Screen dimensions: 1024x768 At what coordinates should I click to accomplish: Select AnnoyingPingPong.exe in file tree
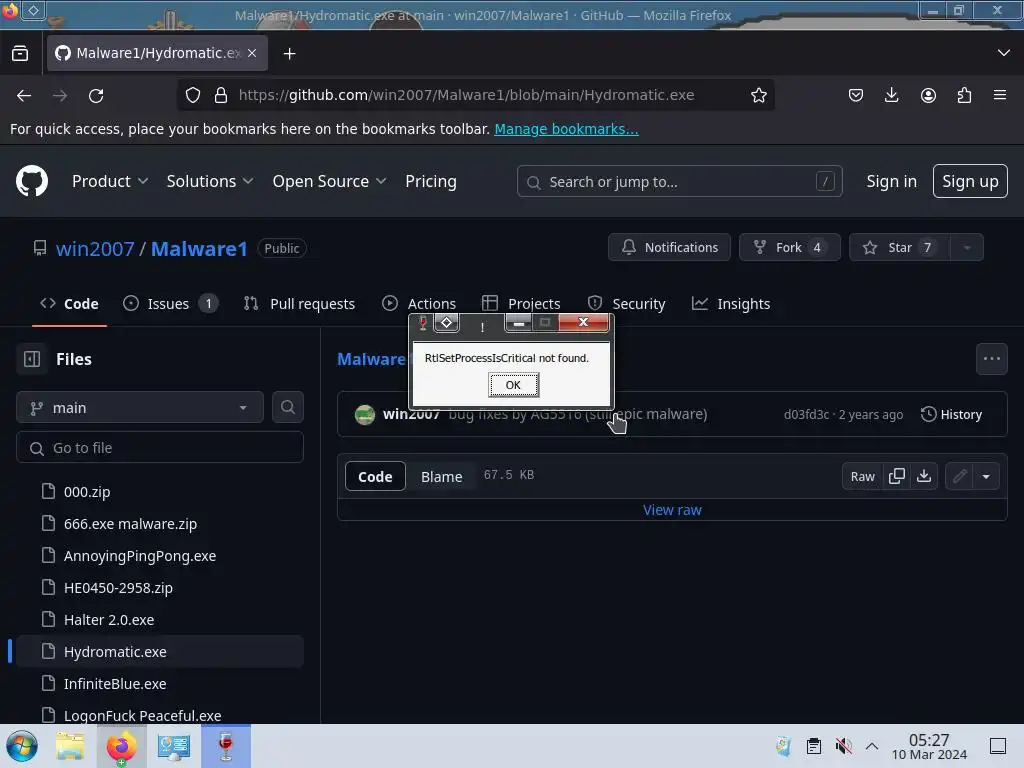[160, 555]
